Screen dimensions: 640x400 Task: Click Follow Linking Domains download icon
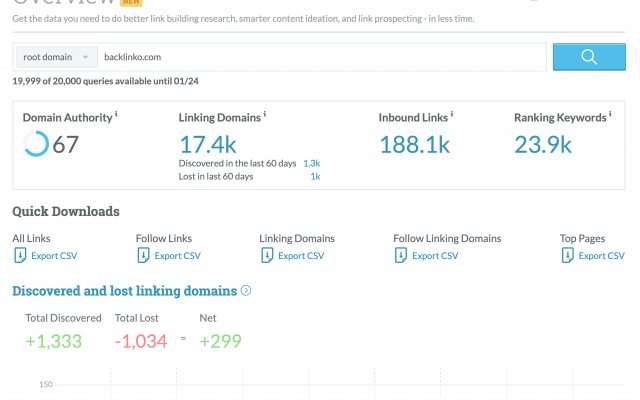401,256
